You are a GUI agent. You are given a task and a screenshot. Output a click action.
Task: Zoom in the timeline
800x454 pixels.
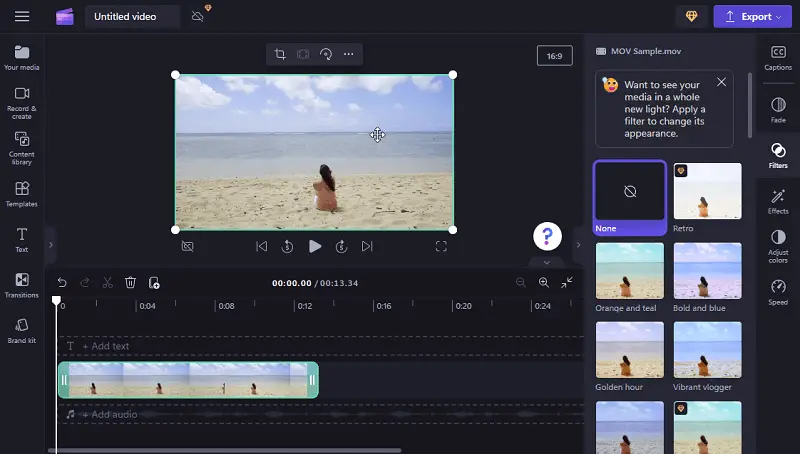[x=544, y=283]
